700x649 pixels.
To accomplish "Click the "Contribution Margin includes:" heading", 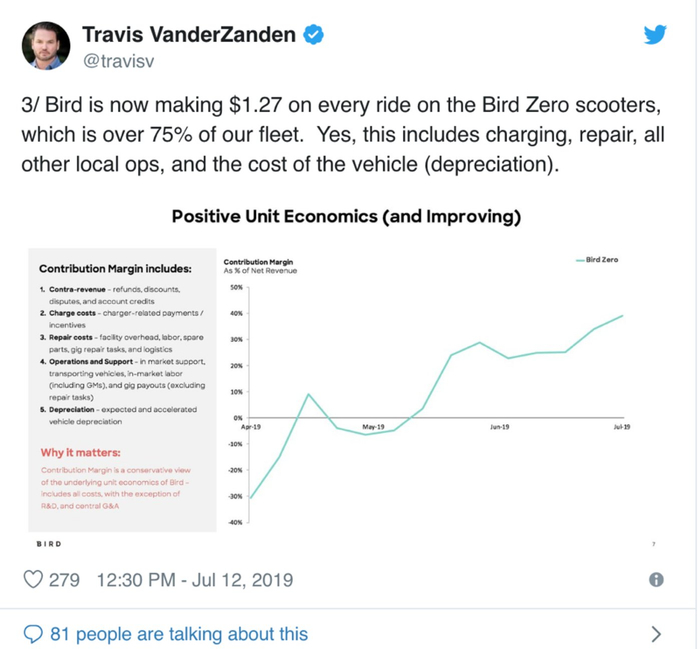I will point(115,268).
